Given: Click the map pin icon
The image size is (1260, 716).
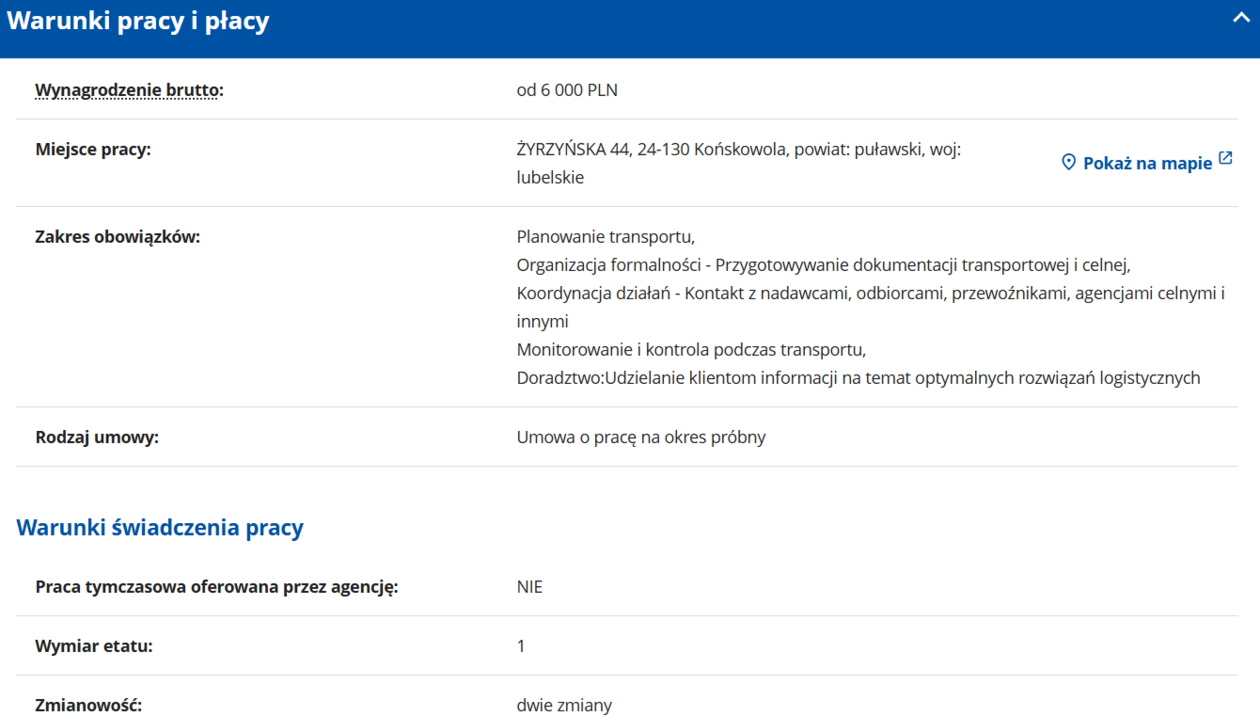Looking at the screenshot, I should [1068, 163].
